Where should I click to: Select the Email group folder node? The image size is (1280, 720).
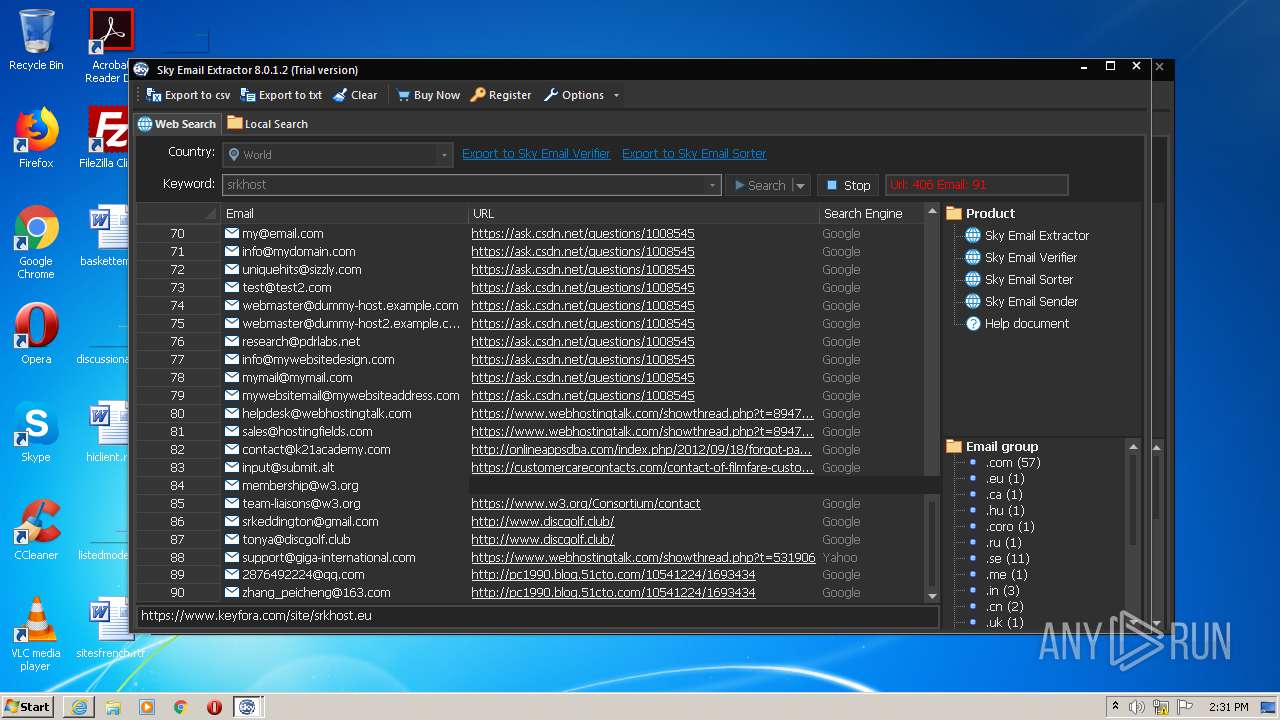[x=993, y=446]
